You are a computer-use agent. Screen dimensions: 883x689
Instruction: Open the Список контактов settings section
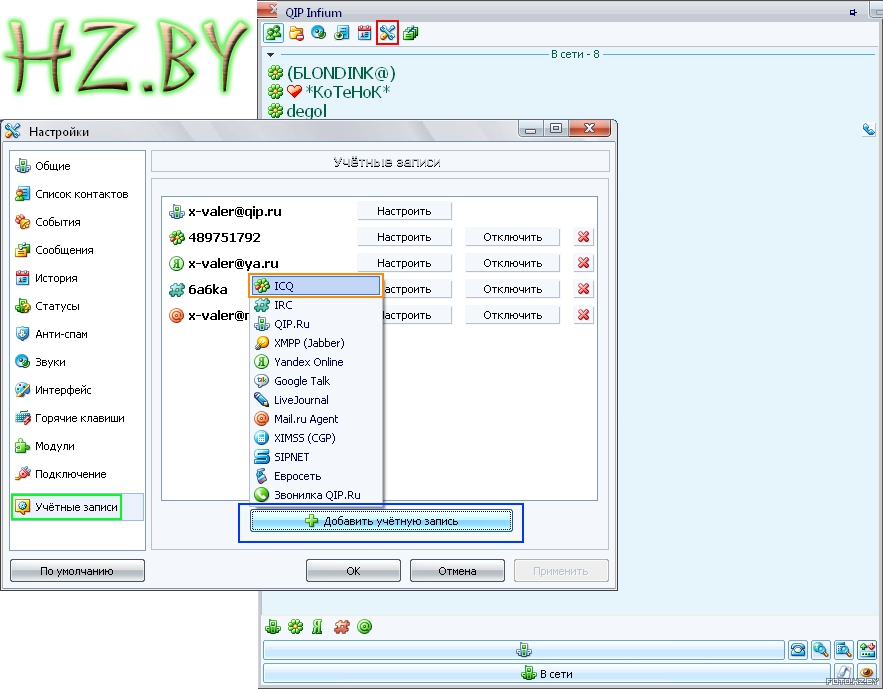(72, 194)
